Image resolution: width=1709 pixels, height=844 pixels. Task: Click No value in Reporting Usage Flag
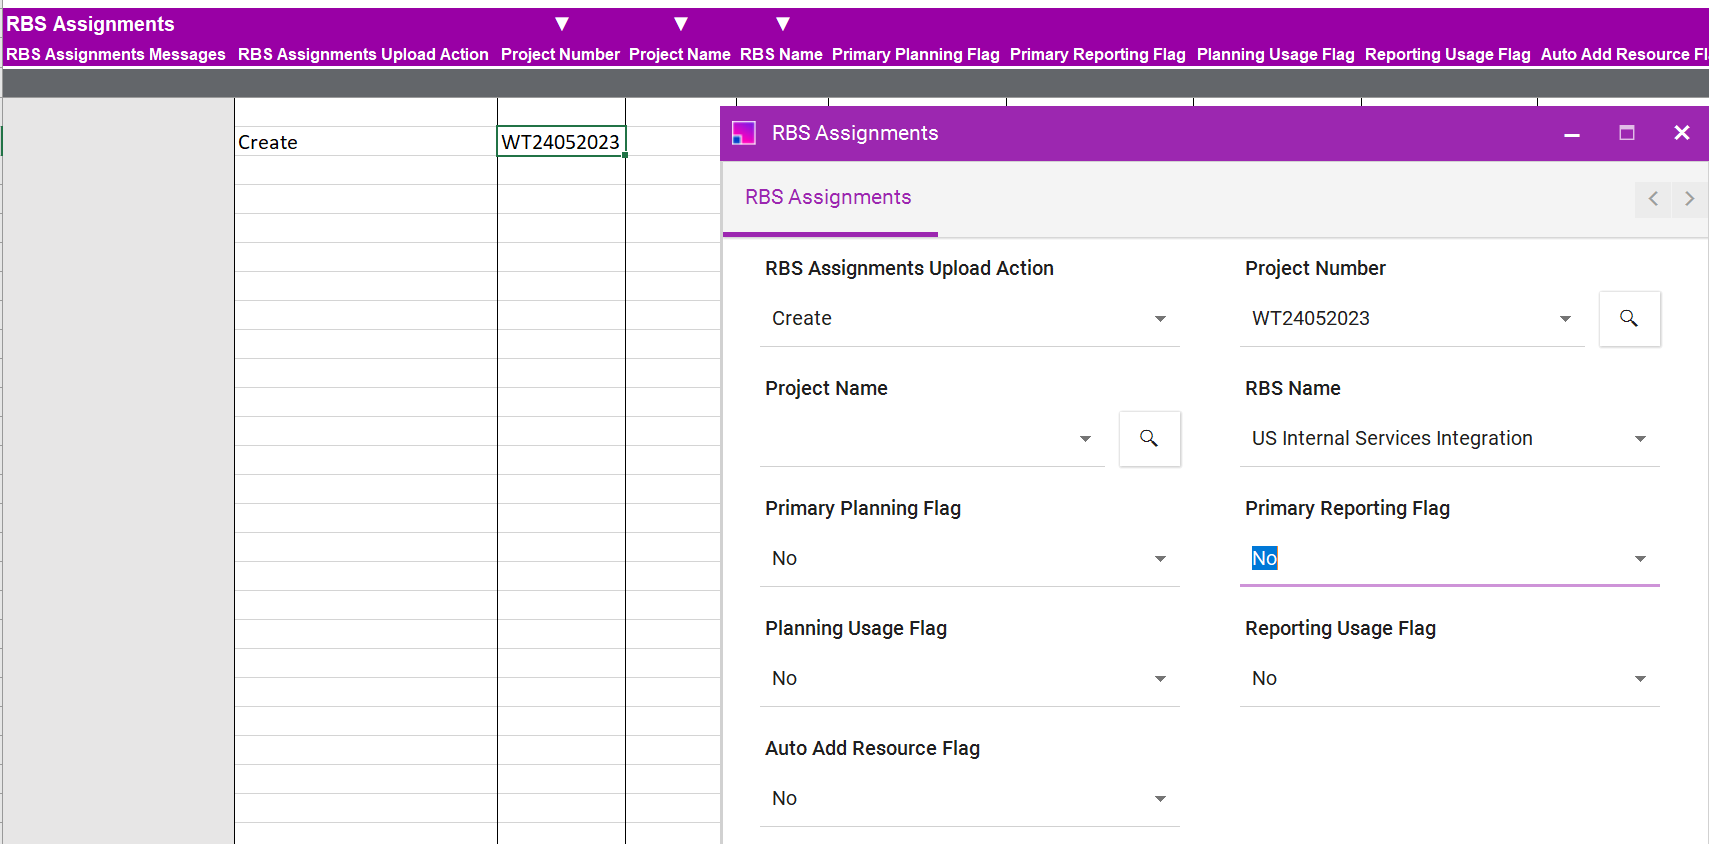click(x=1265, y=679)
